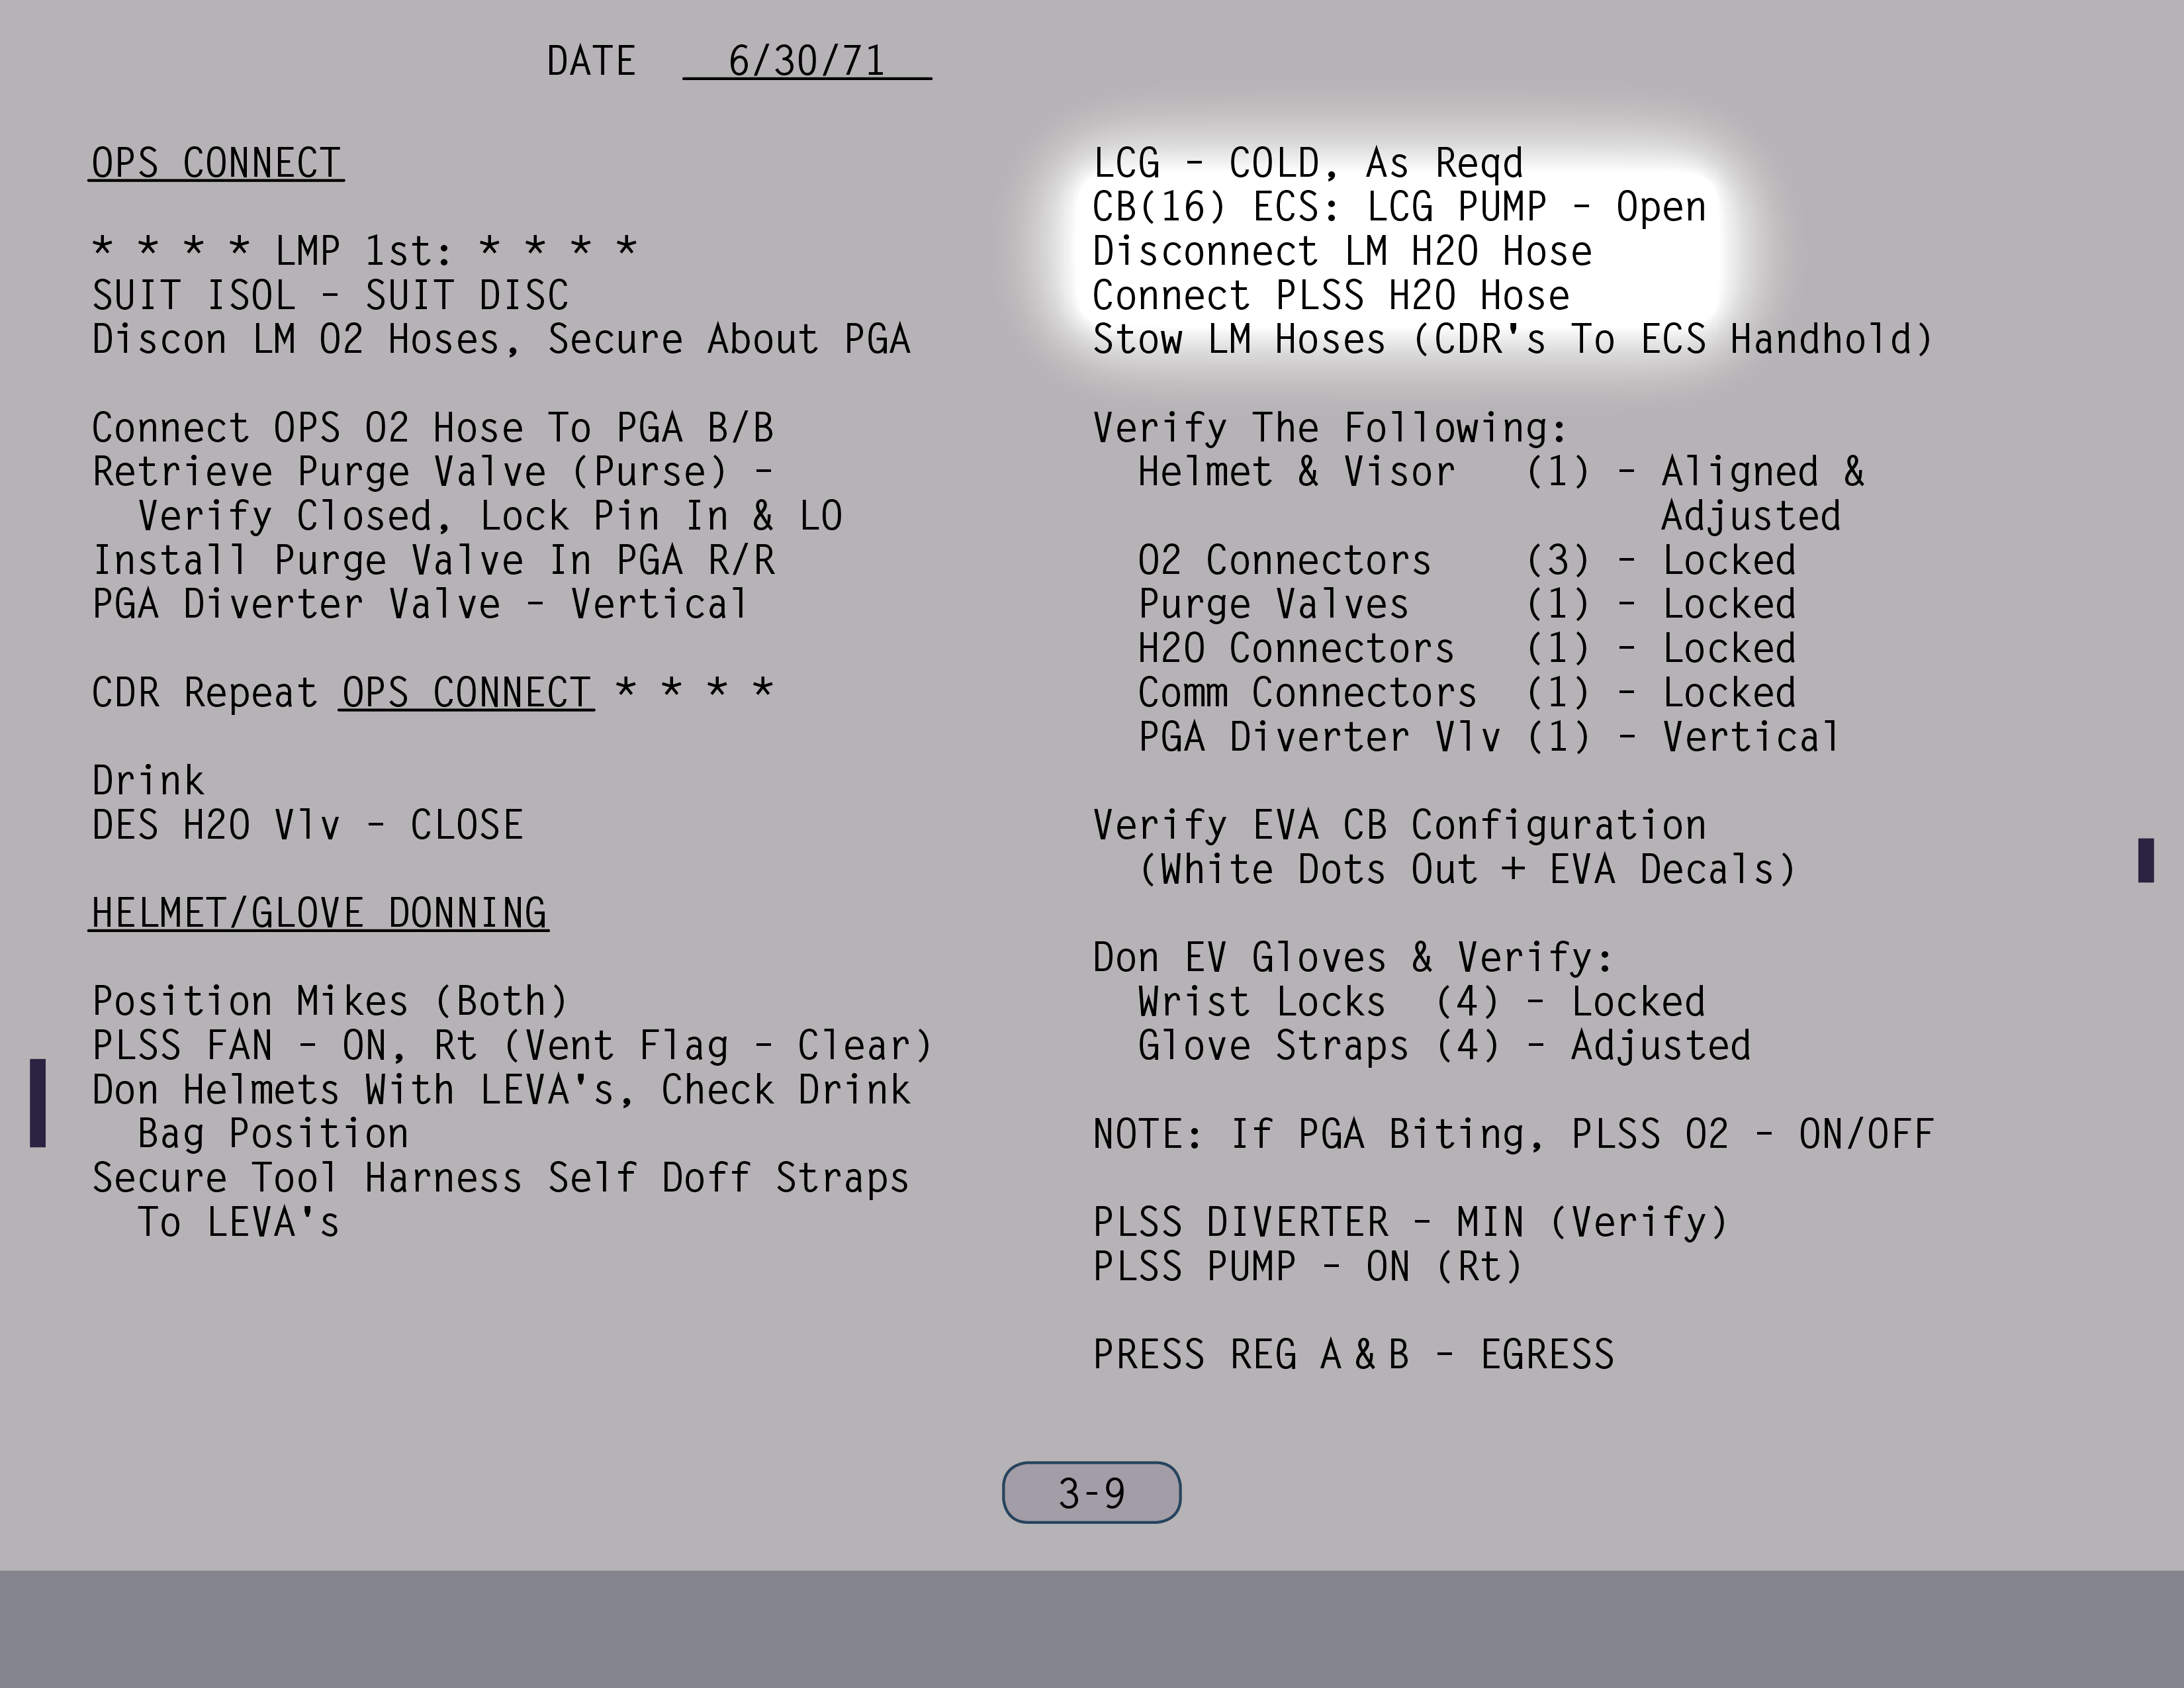Click the PLSS PUMP - ON (Rt) line
Viewport: 2184px width, 1688px height.
tap(1307, 1267)
